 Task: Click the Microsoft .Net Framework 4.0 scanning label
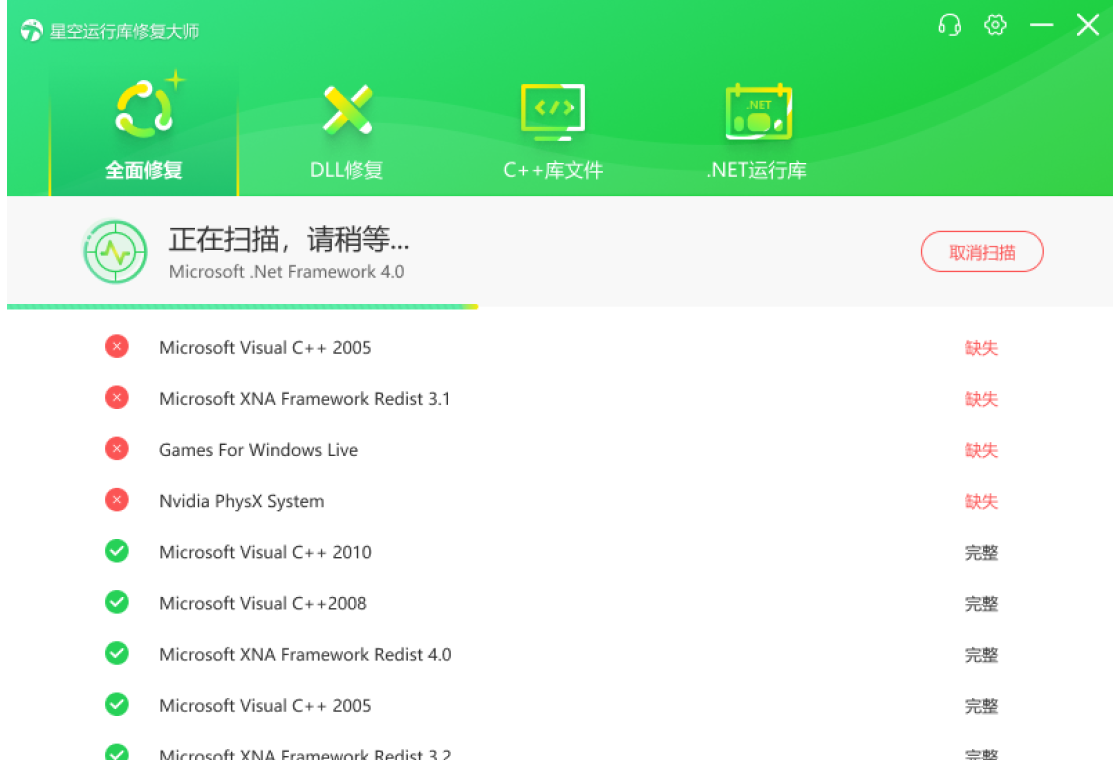coord(286,272)
